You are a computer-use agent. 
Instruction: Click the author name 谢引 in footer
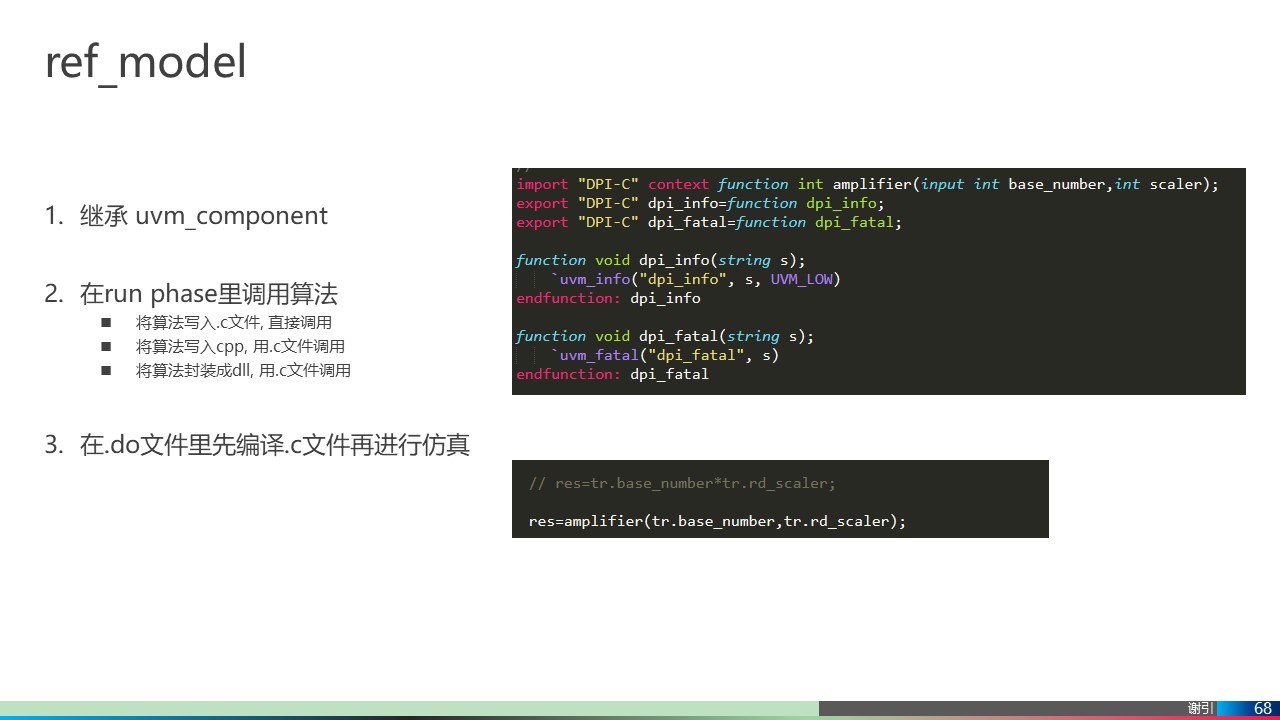pos(1199,707)
